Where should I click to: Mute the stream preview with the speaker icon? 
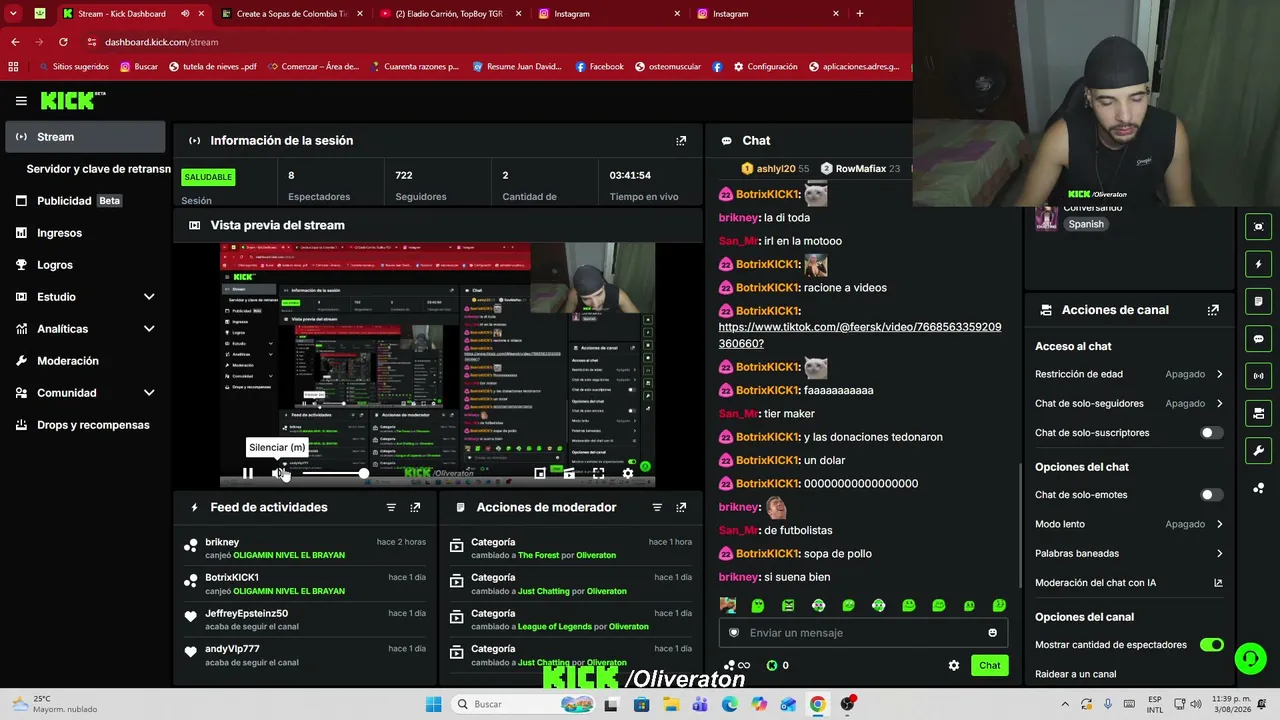click(x=280, y=473)
